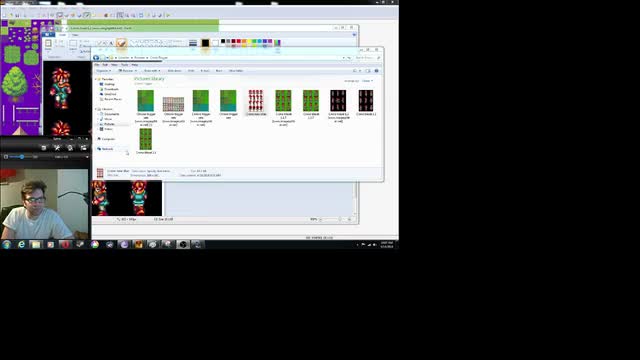The width and height of the screenshot is (640, 360).
Task: Click Paint's Color 1 black box
Action: pyautogui.click(x=205, y=43)
